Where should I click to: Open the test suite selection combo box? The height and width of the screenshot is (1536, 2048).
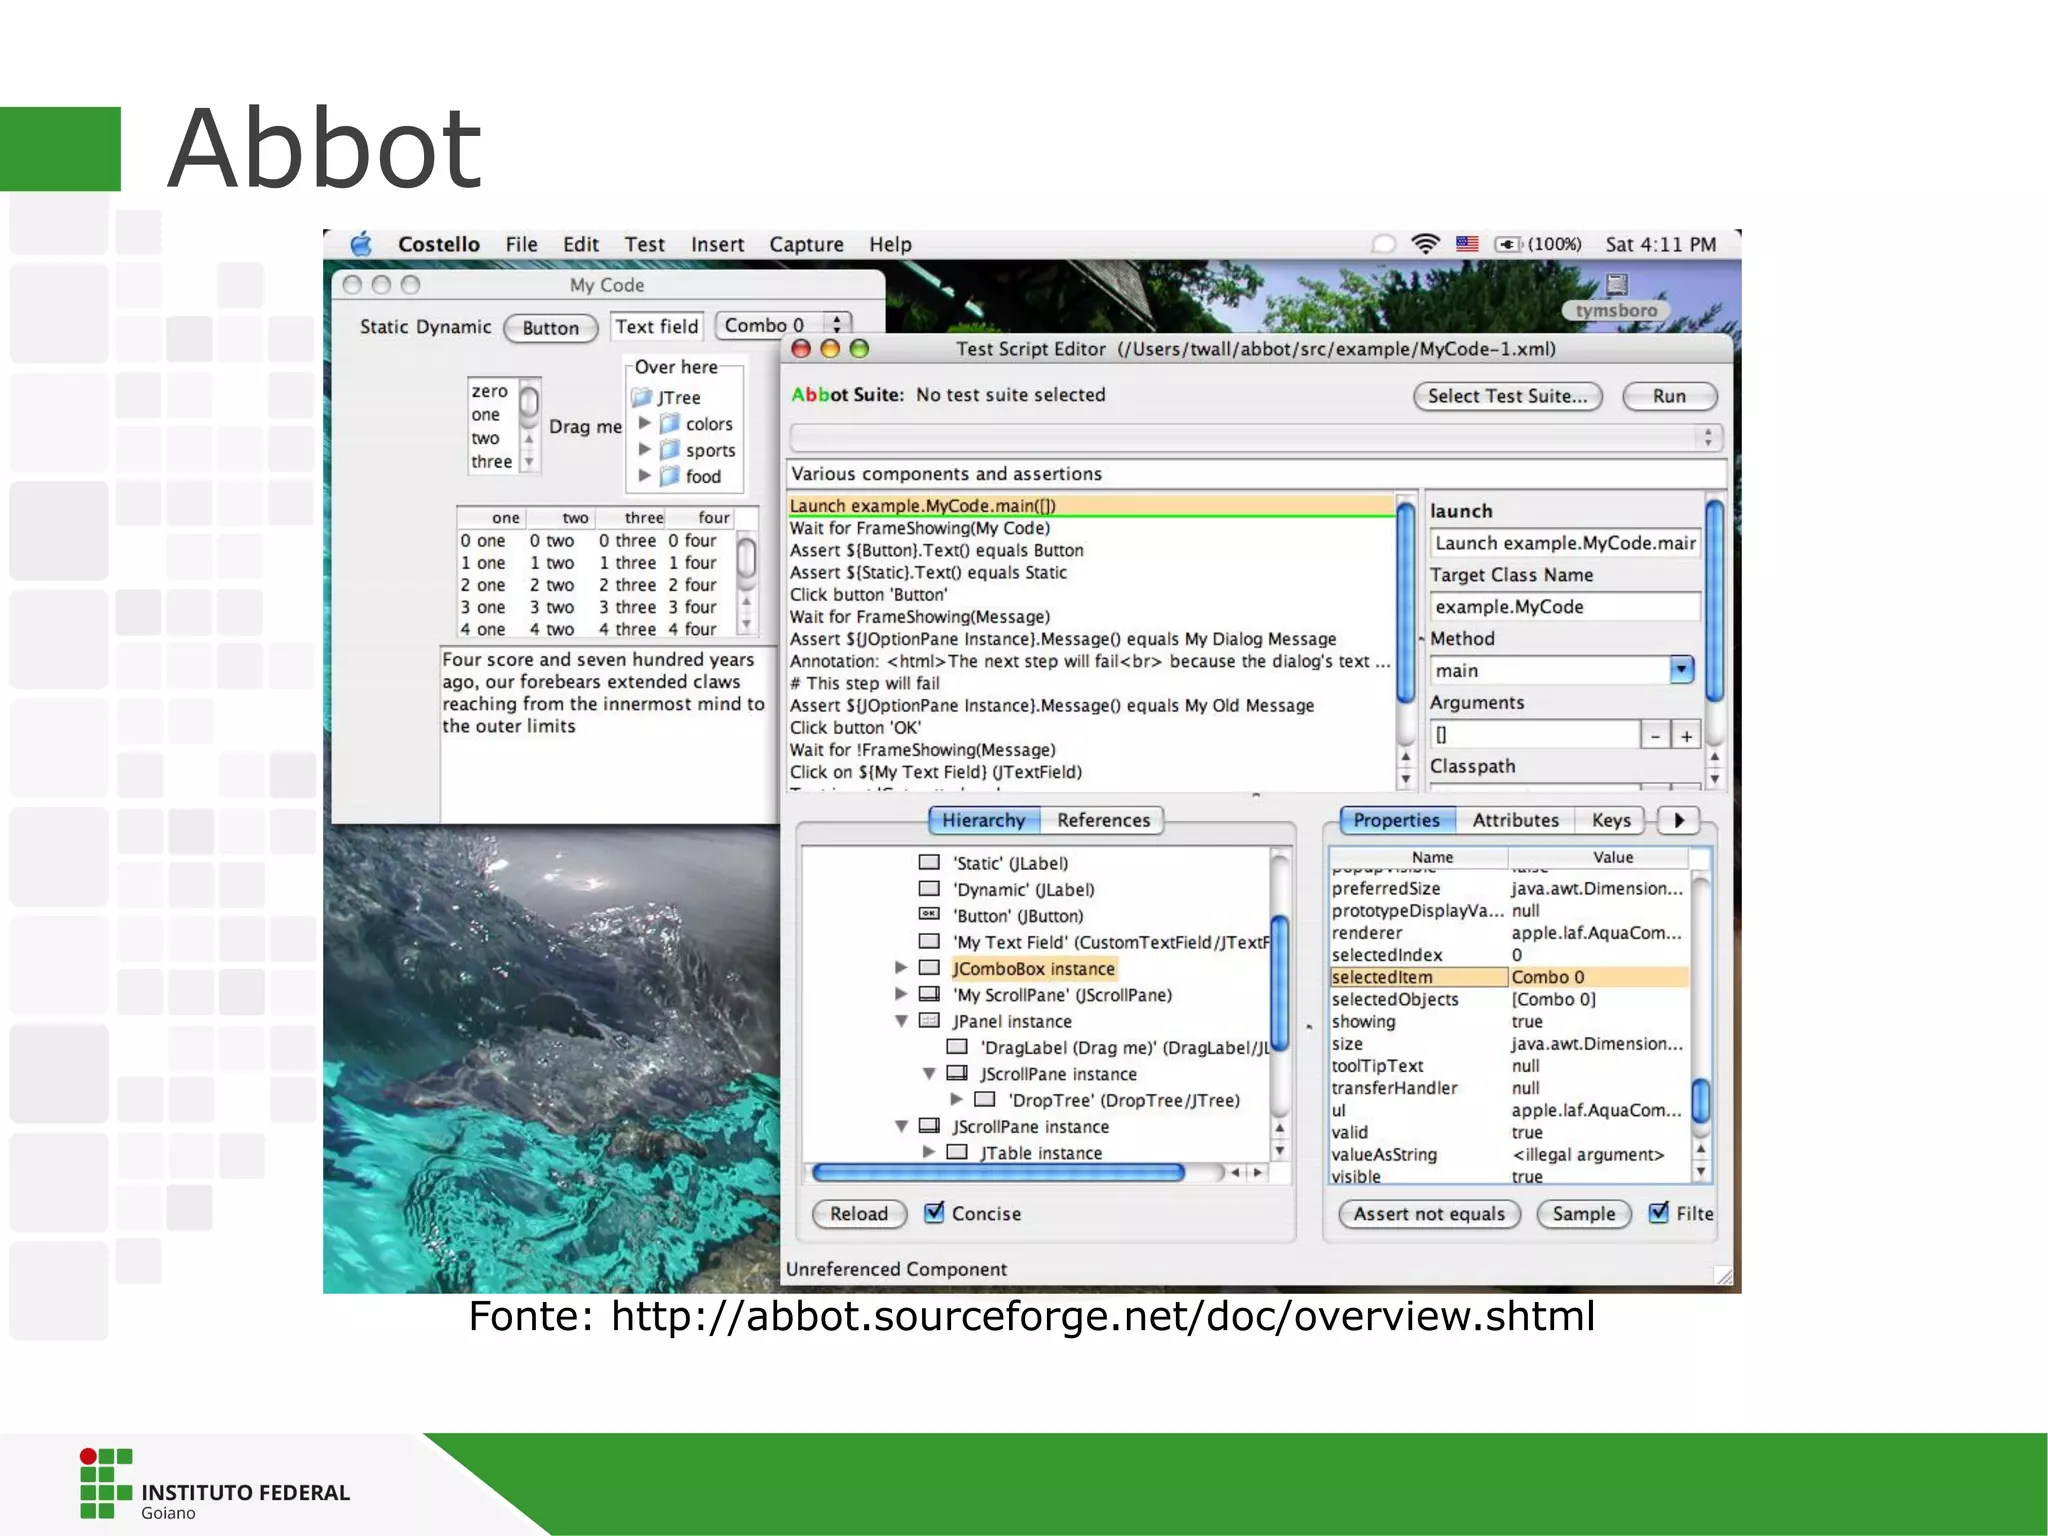[1254, 437]
